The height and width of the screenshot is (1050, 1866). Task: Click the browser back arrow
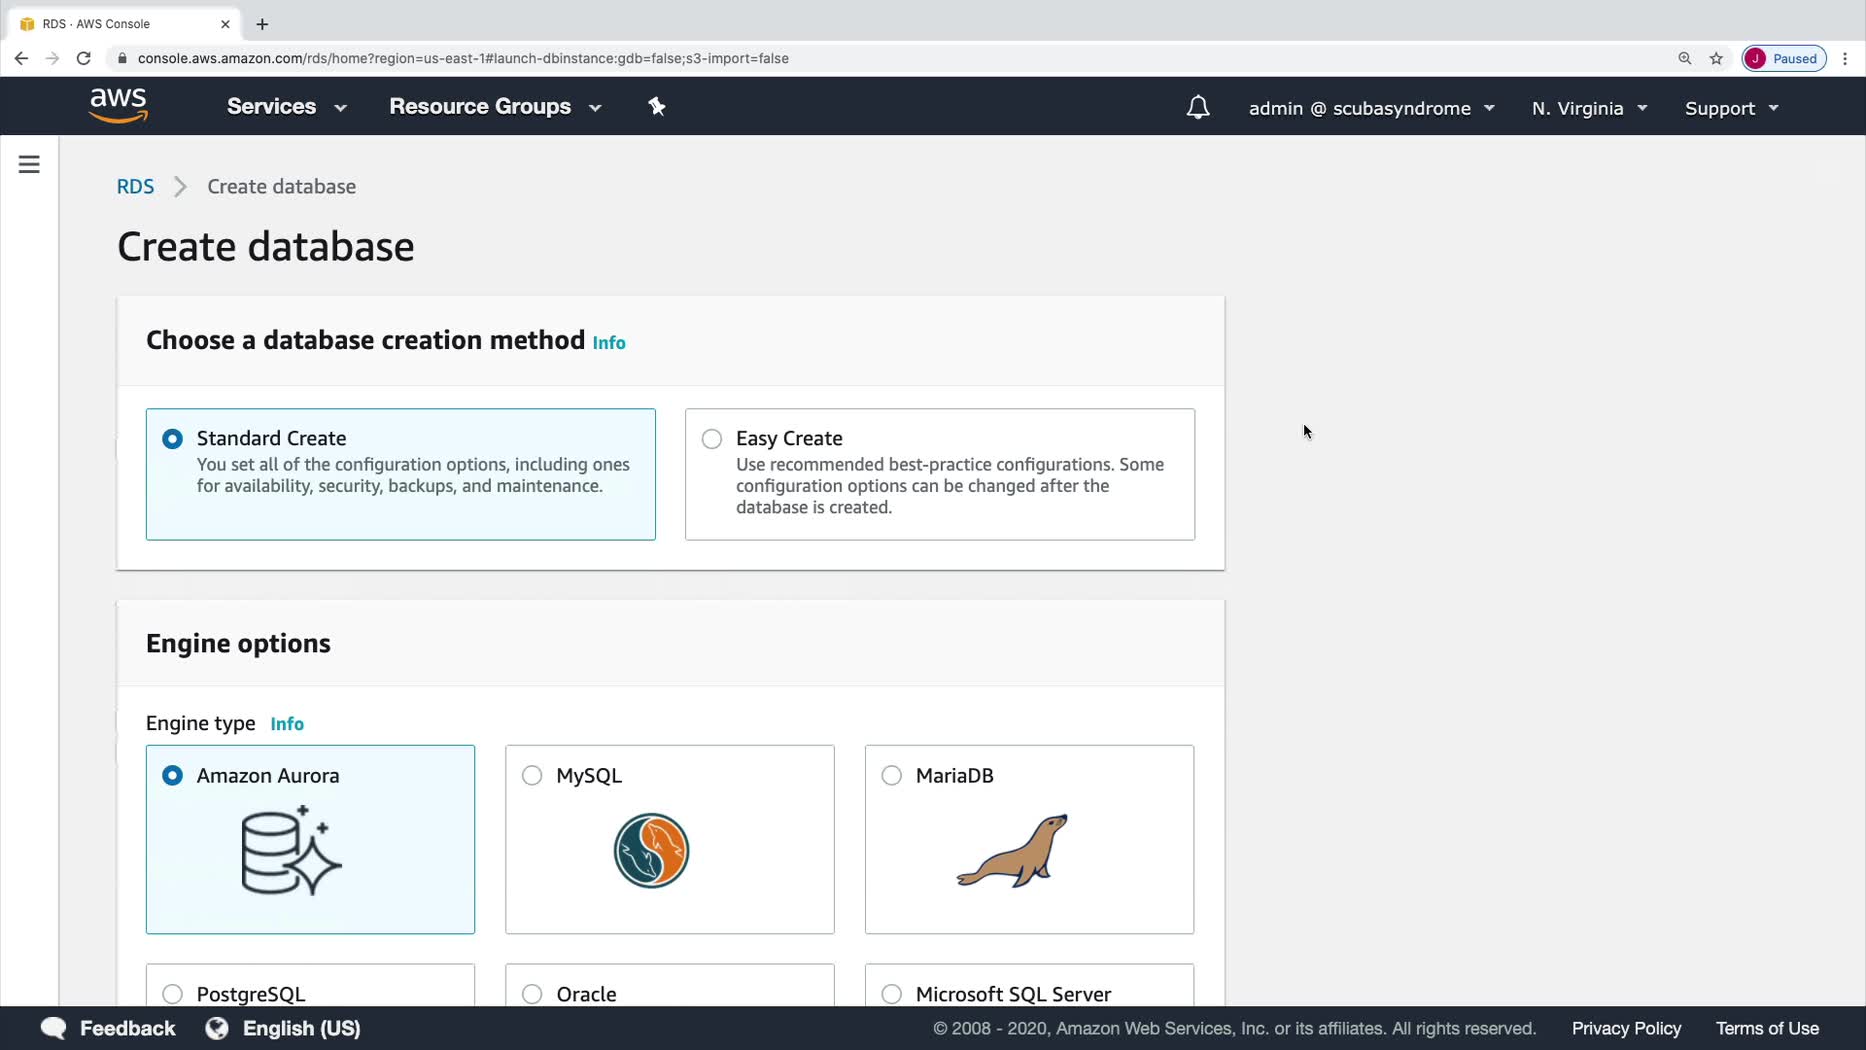coord(21,58)
